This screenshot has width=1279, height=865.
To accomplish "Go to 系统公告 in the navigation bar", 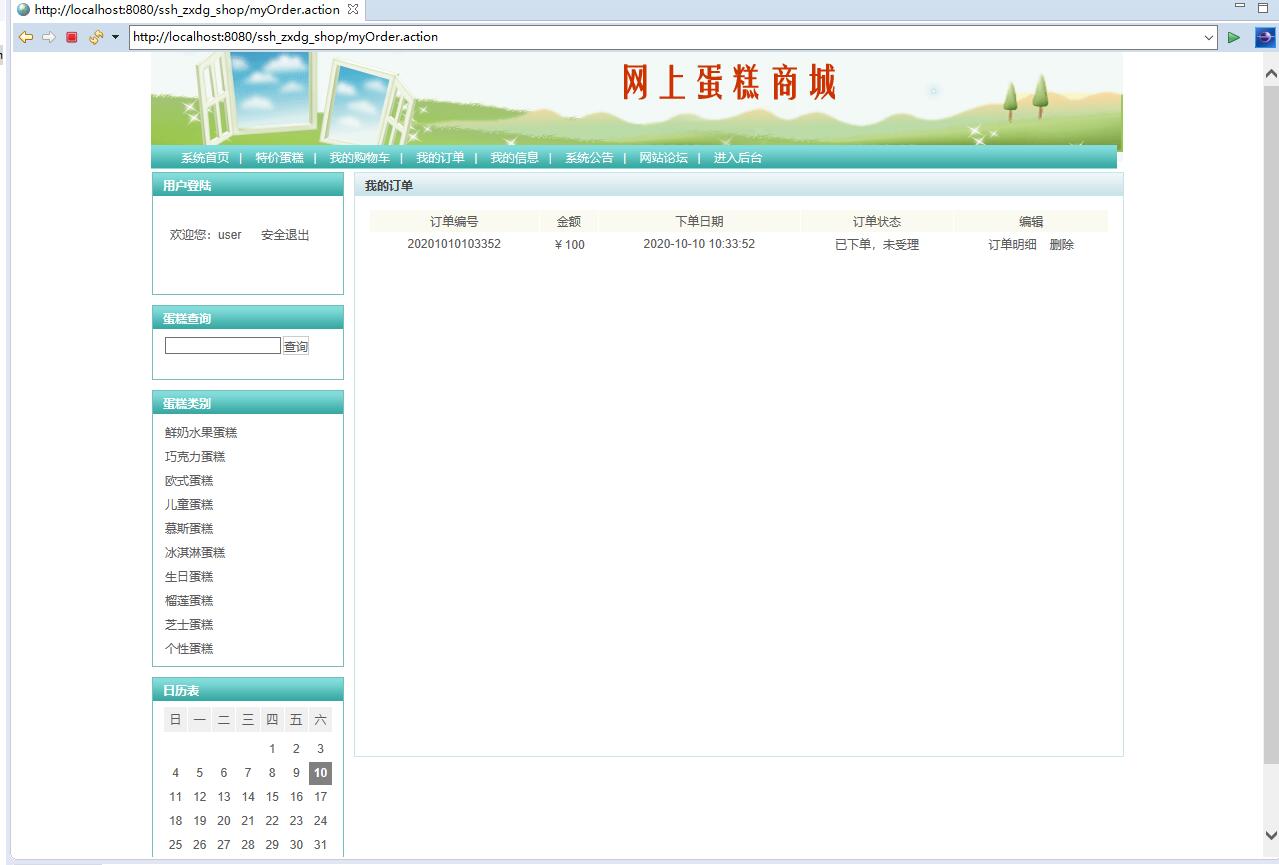I will click(589, 158).
